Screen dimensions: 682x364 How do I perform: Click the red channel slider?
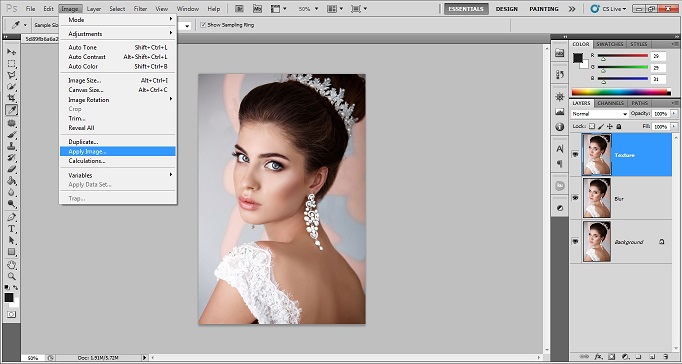click(623, 56)
